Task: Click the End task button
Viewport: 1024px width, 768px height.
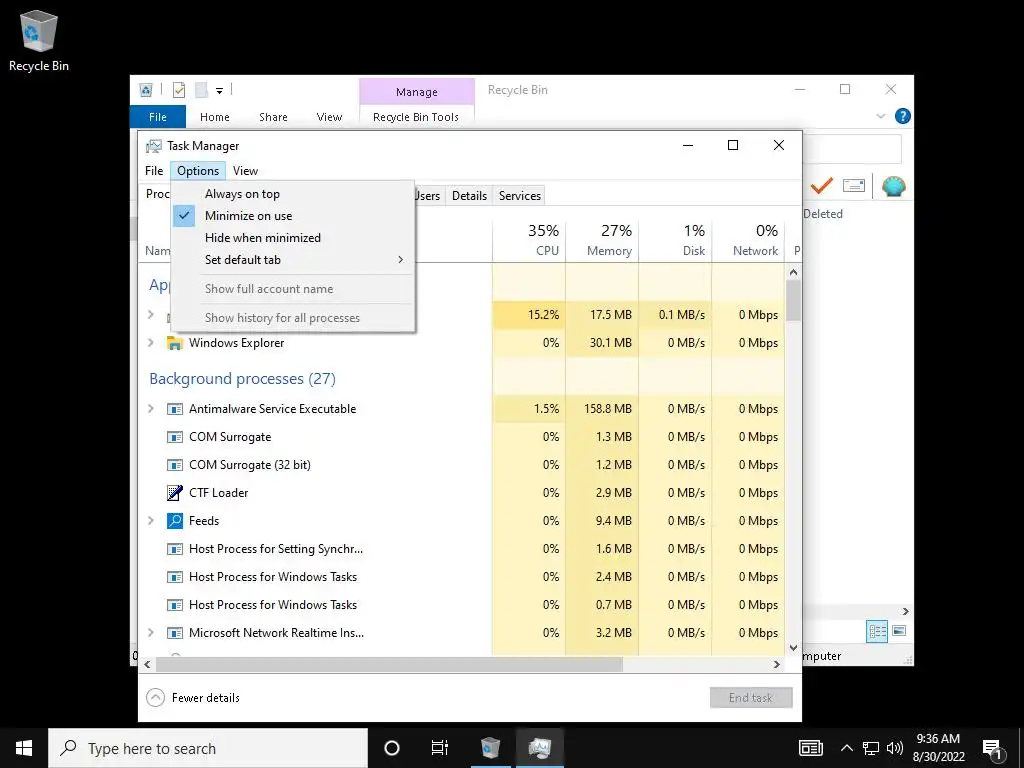Action: coord(751,697)
